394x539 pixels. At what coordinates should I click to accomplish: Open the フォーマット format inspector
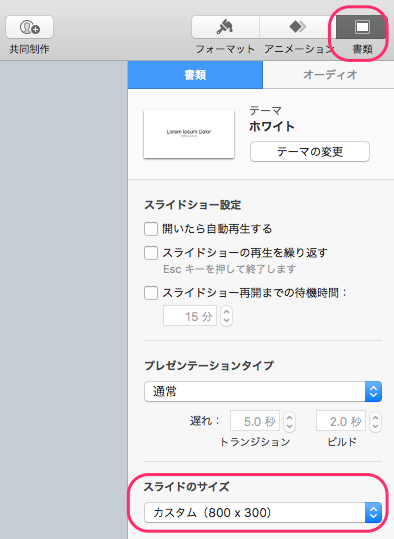click(225, 27)
